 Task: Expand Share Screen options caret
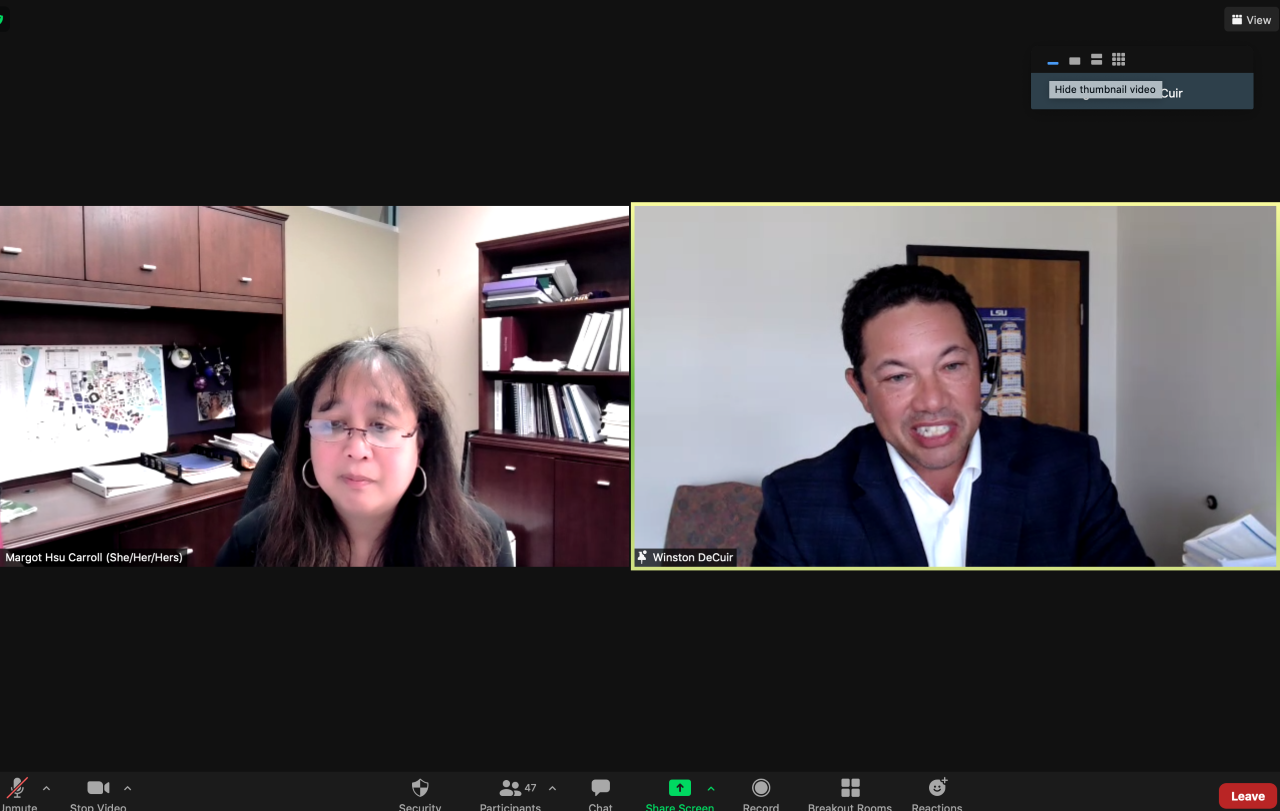(711, 789)
